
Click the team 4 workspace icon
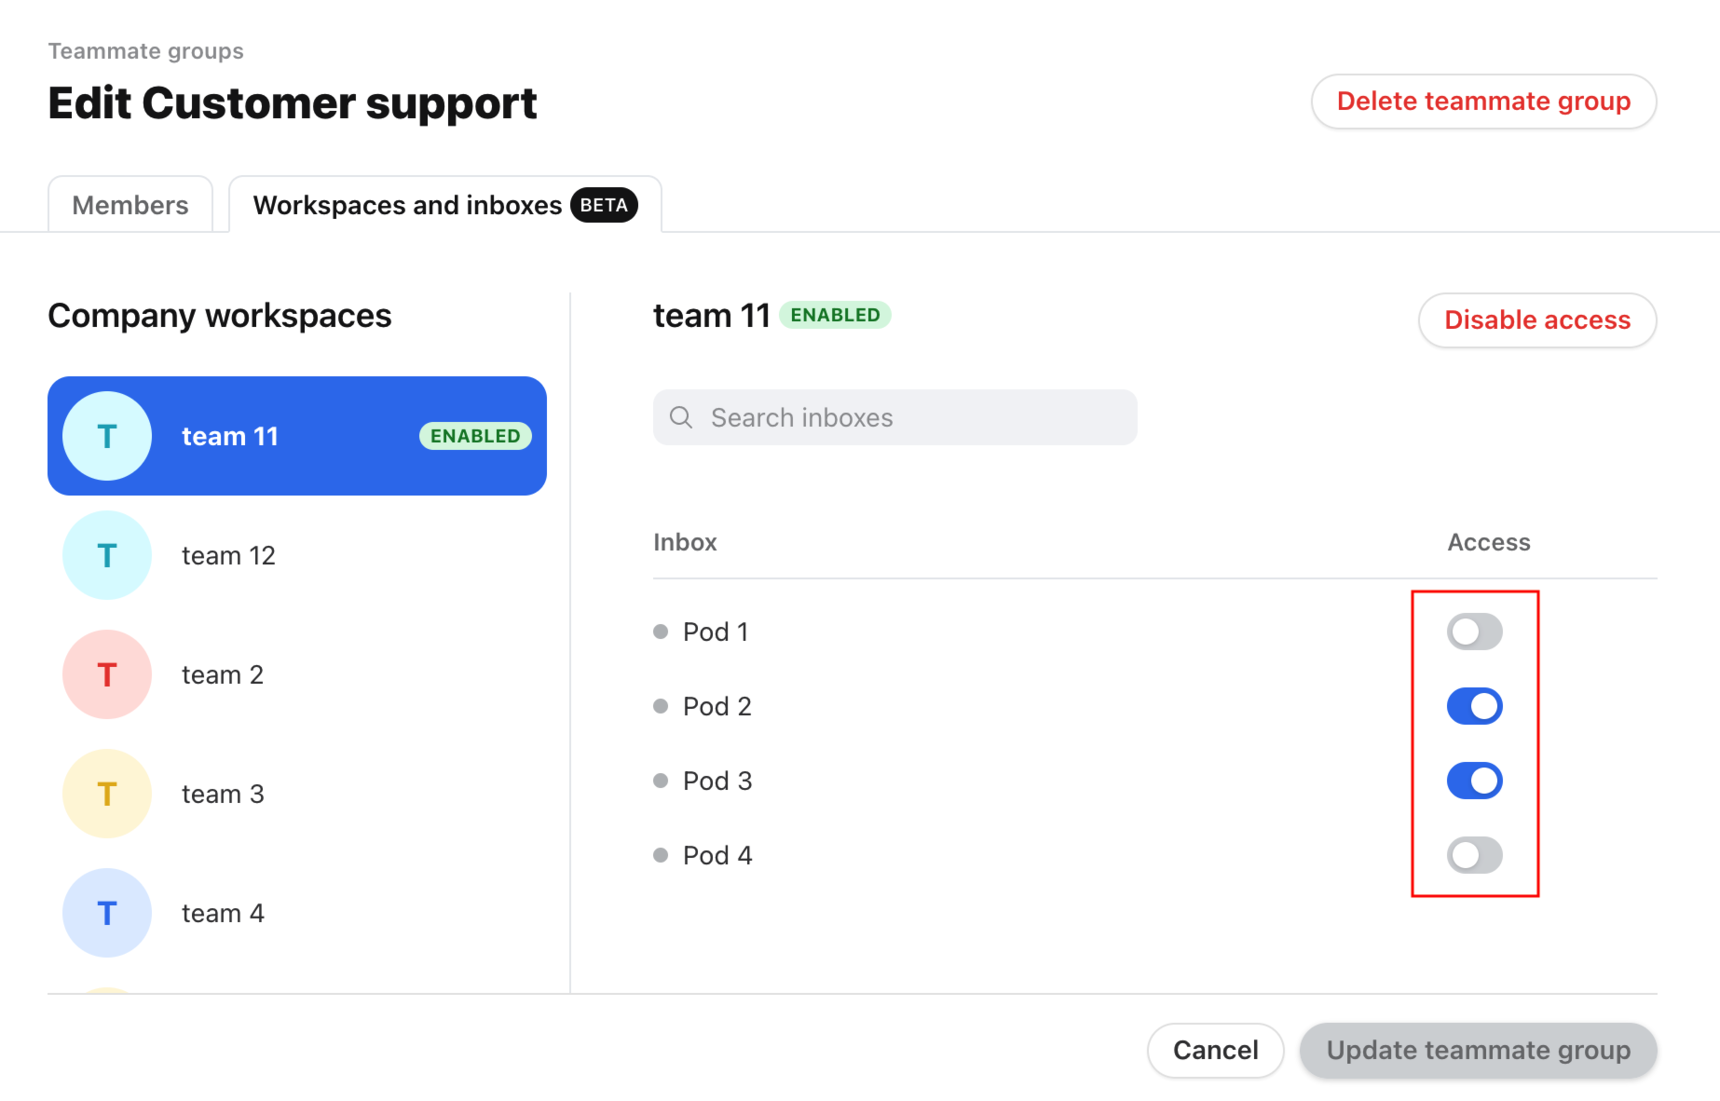(x=106, y=912)
